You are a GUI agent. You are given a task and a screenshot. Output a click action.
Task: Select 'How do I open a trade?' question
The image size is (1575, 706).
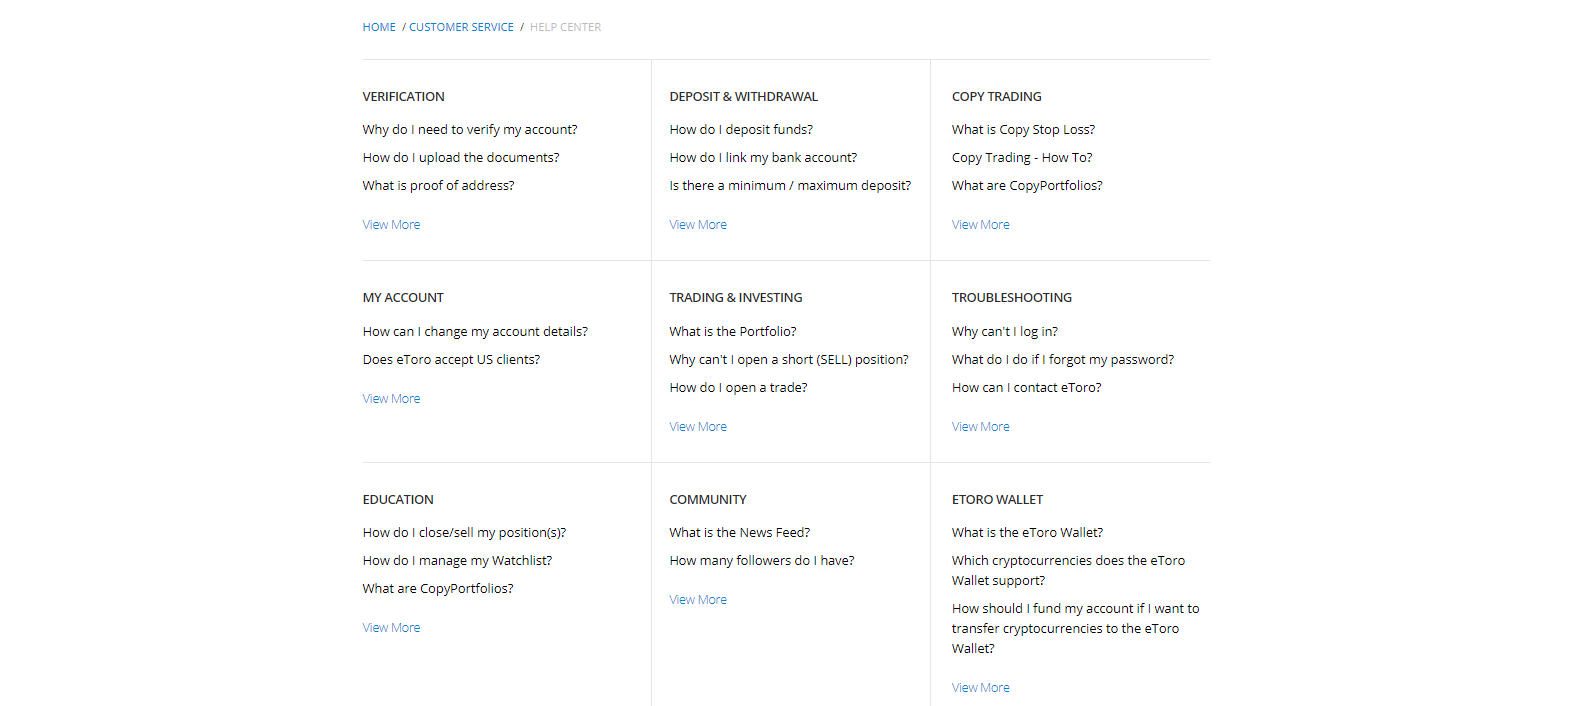click(x=738, y=388)
